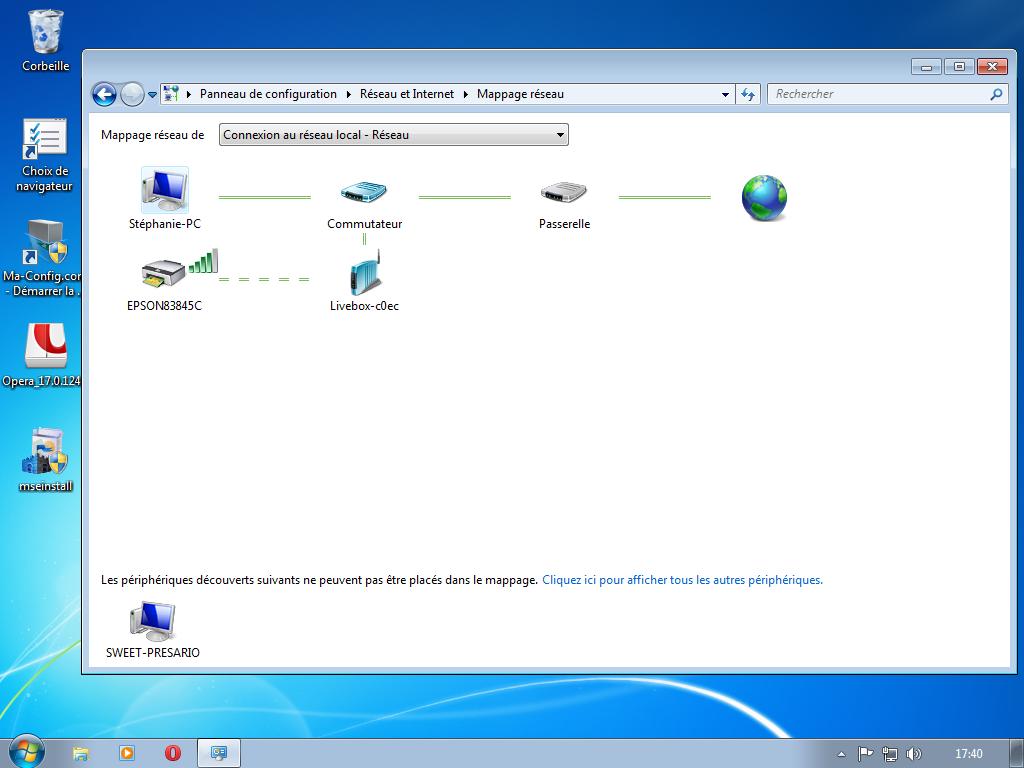
Task: Click the Commutateur switch icon
Action: coord(364,192)
